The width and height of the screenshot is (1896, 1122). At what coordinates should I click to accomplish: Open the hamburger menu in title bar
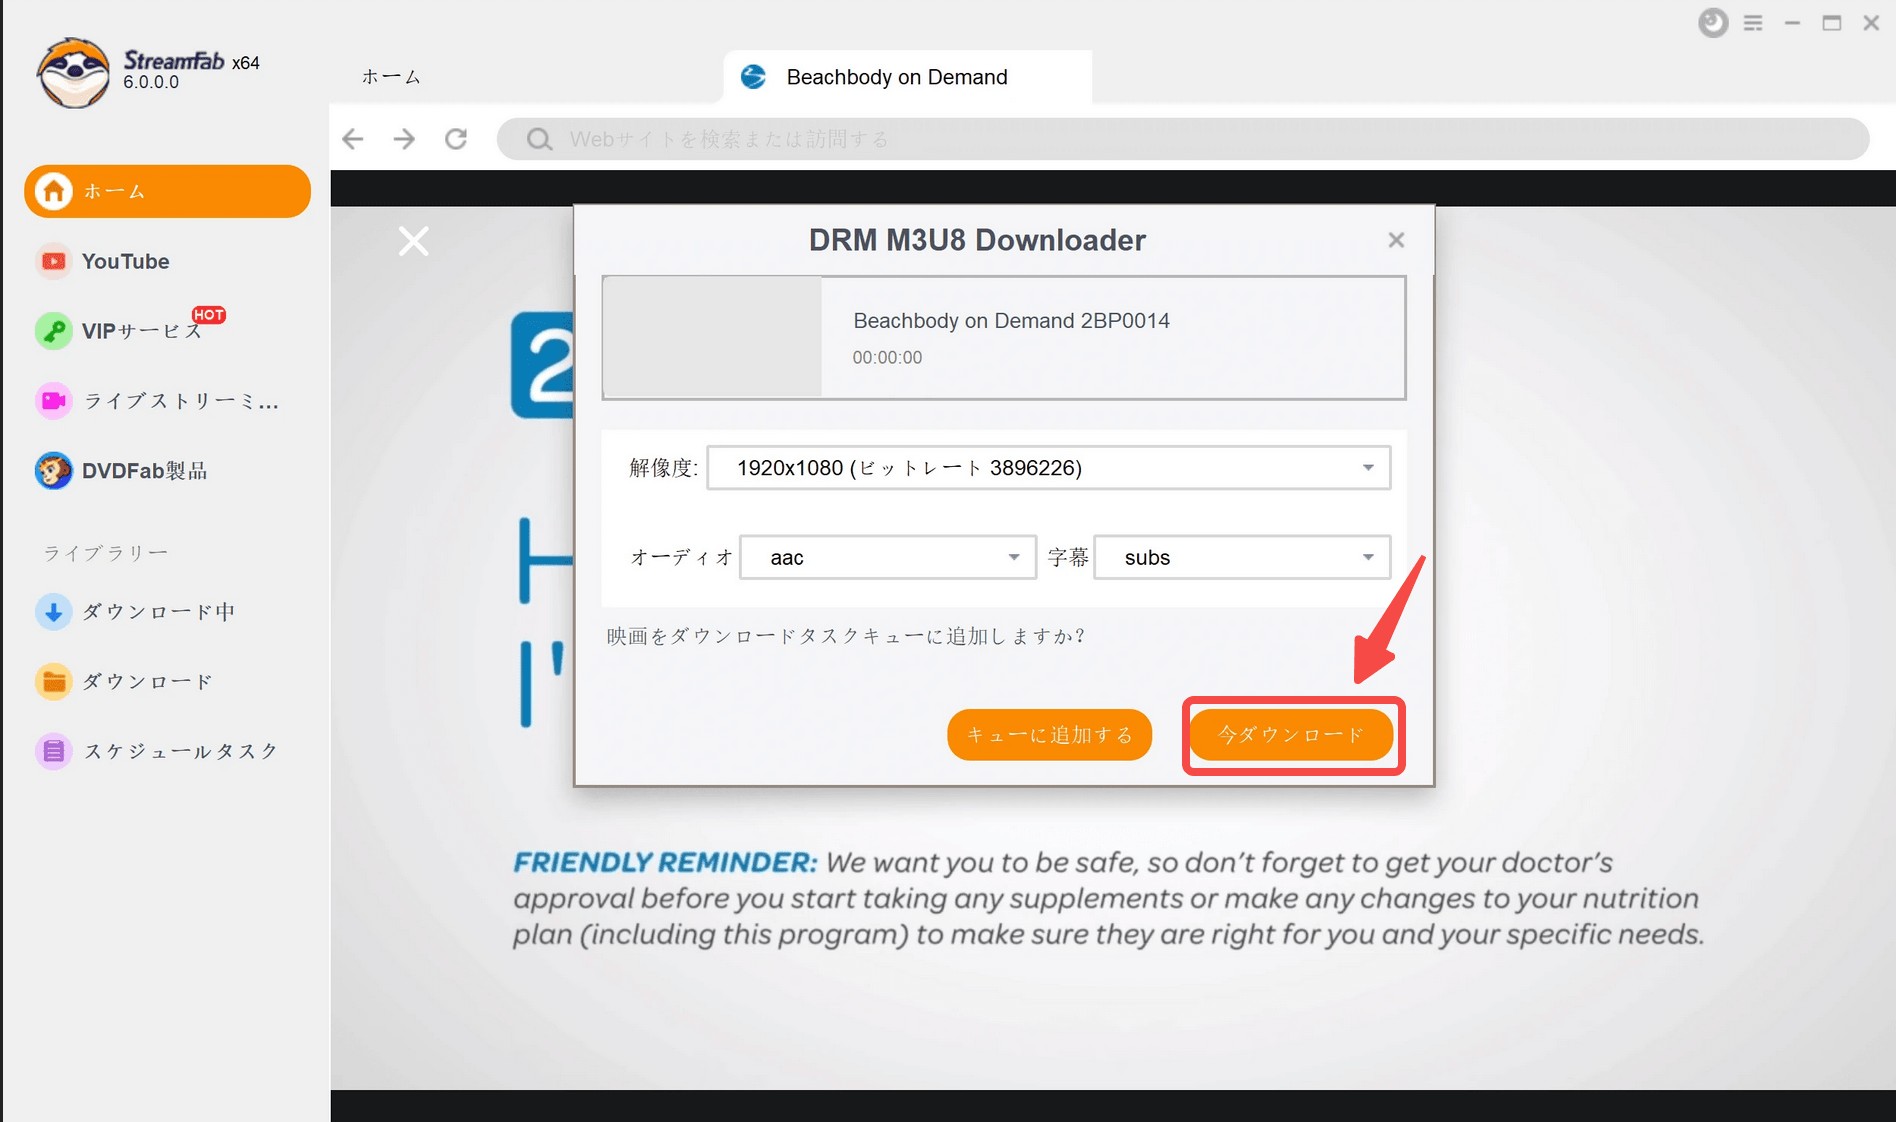point(1753,23)
